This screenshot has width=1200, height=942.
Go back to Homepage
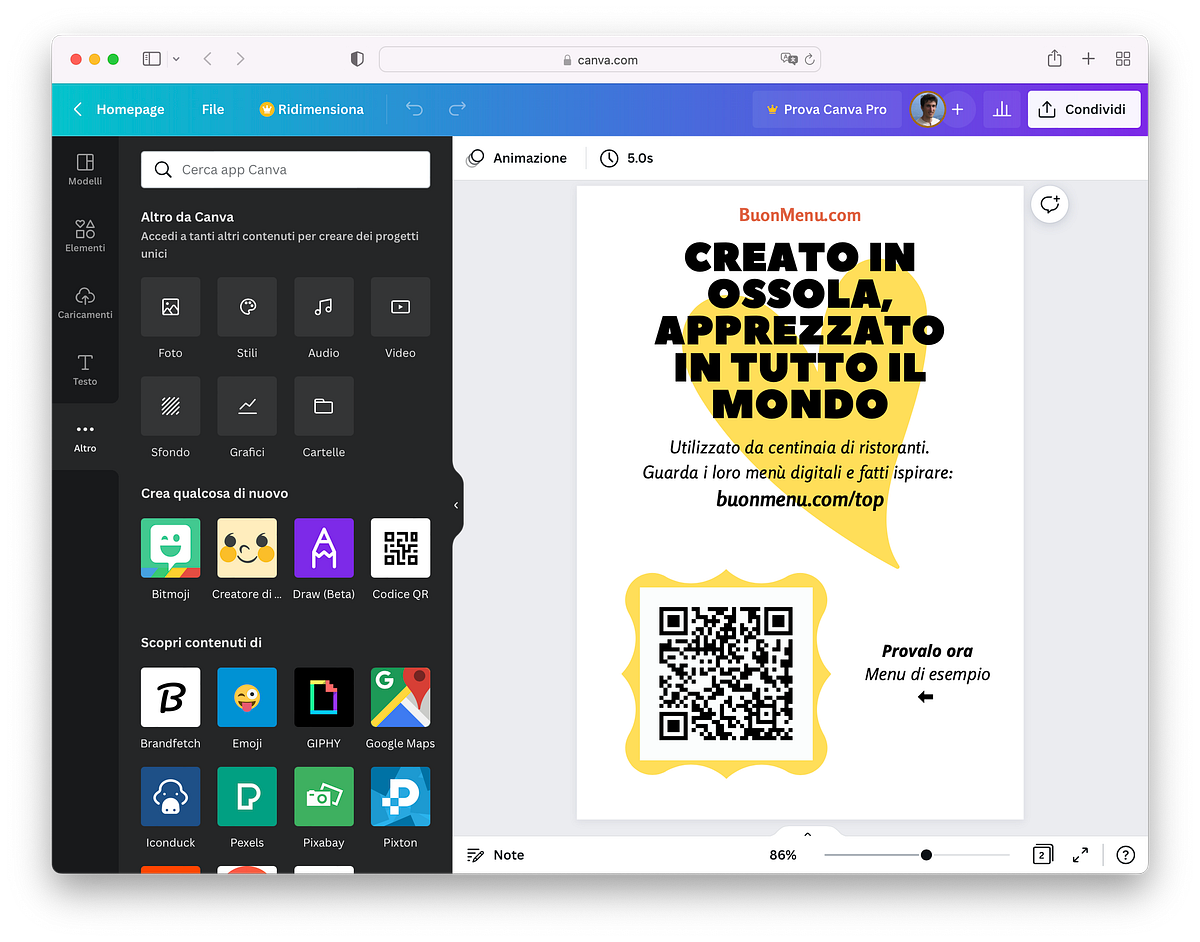119,109
